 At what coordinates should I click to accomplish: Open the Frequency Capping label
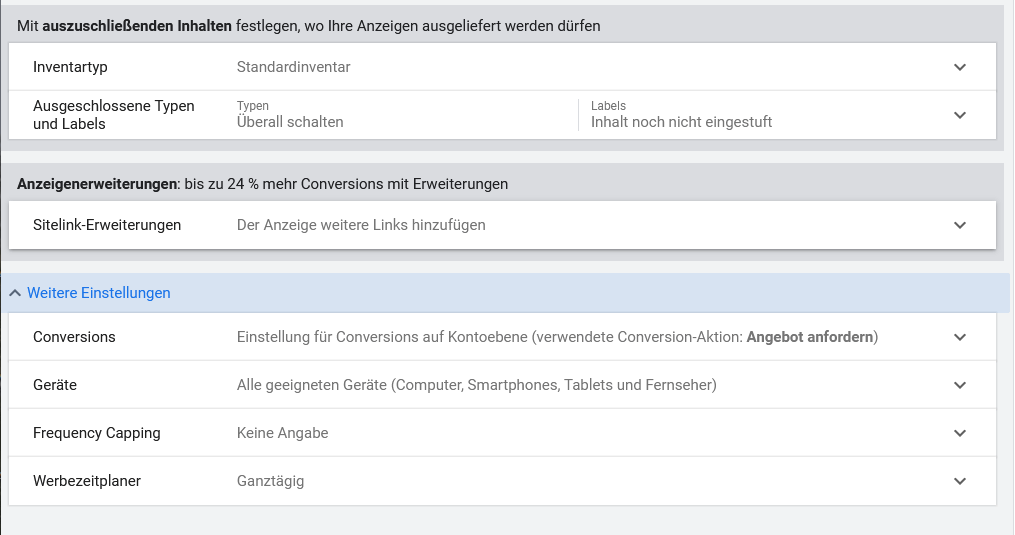tap(96, 433)
